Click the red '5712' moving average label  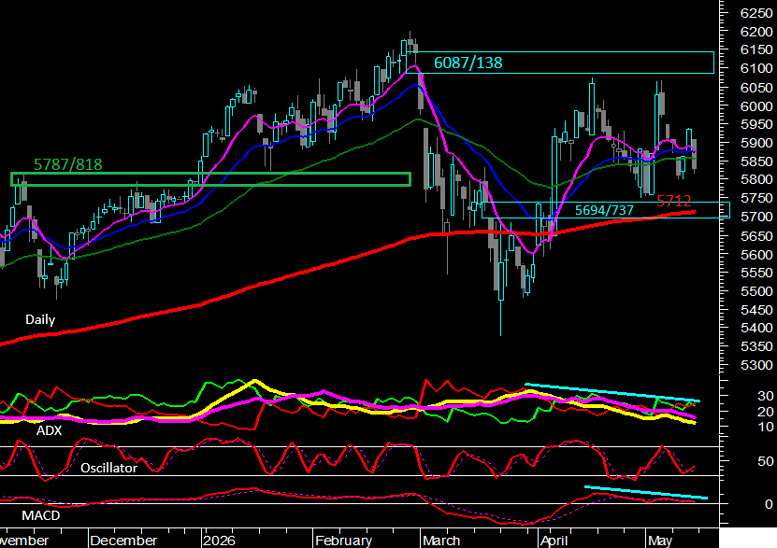tap(673, 201)
